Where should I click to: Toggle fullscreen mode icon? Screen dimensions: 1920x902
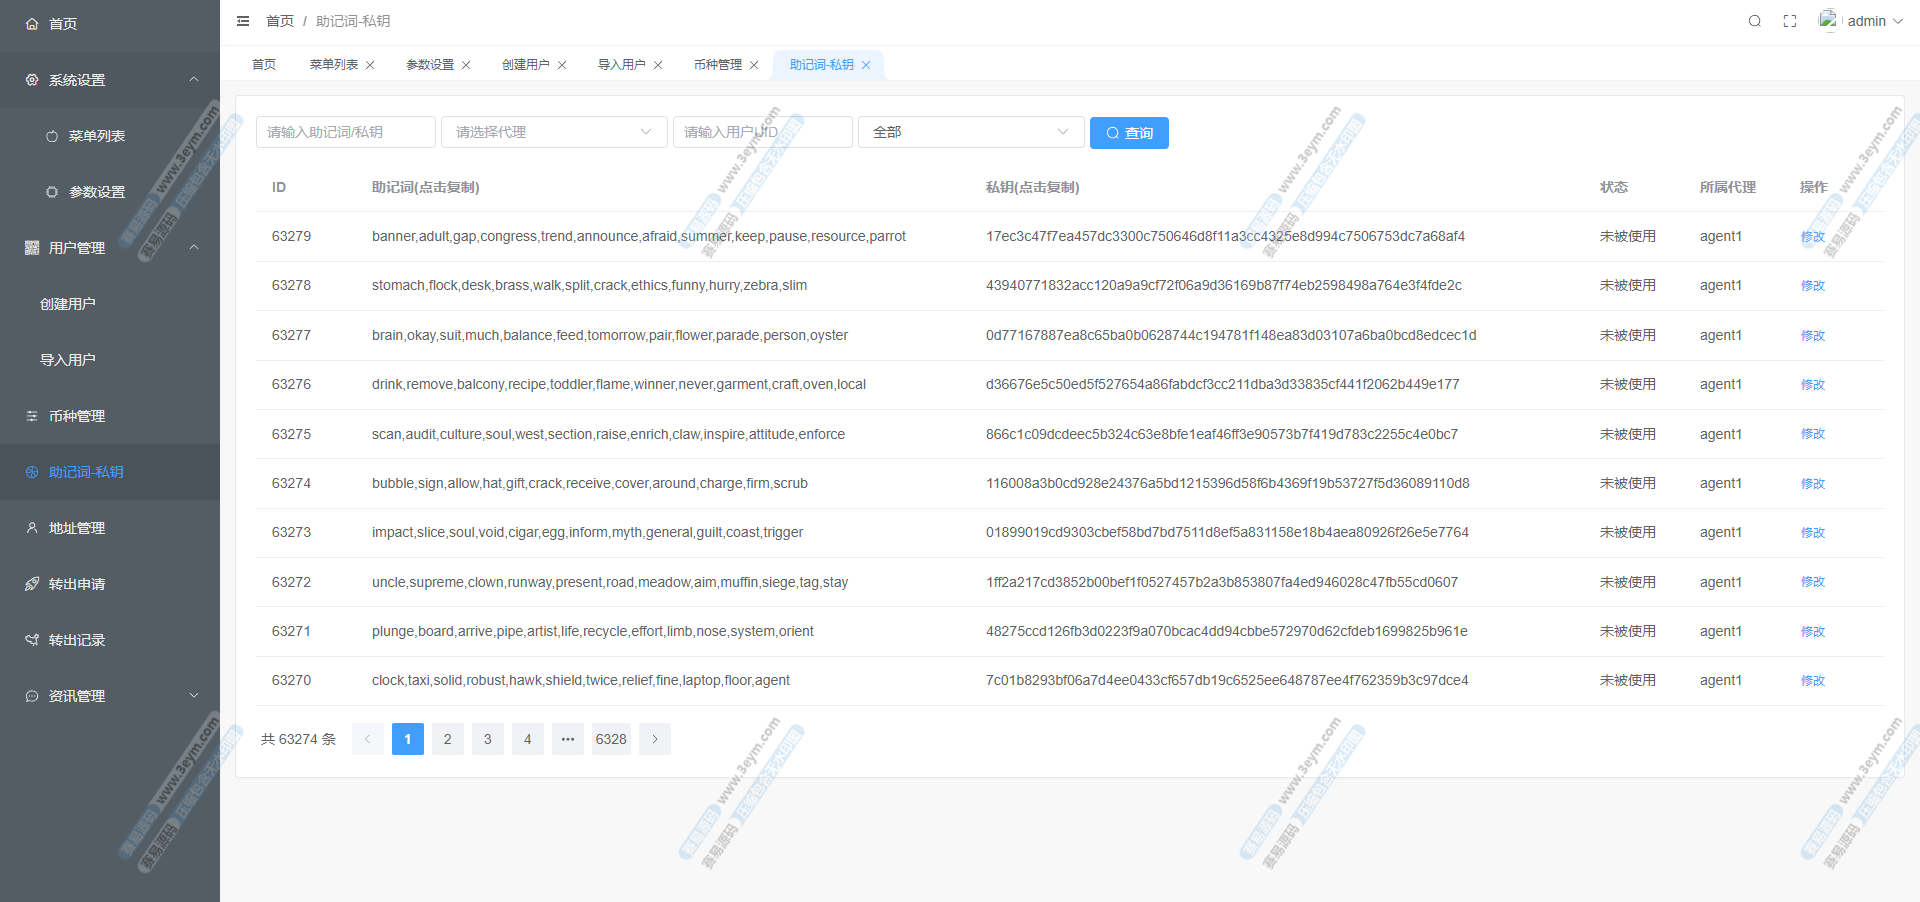point(1790,21)
